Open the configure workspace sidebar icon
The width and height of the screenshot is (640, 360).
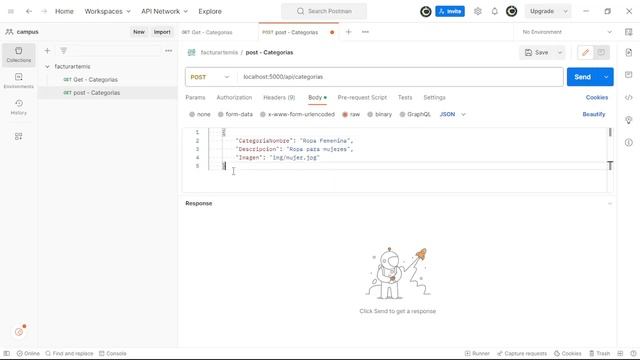click(19, 136)
